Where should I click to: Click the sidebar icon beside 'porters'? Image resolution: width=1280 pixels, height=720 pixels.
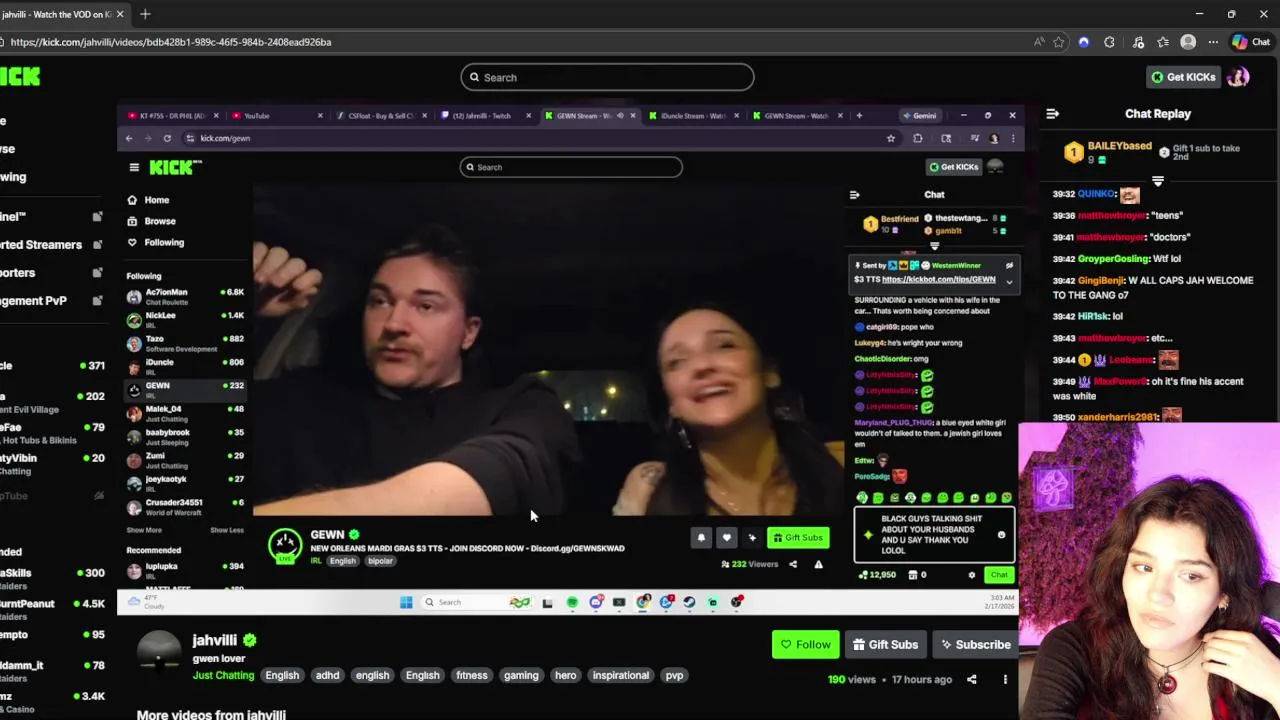[x=98, y=272]
